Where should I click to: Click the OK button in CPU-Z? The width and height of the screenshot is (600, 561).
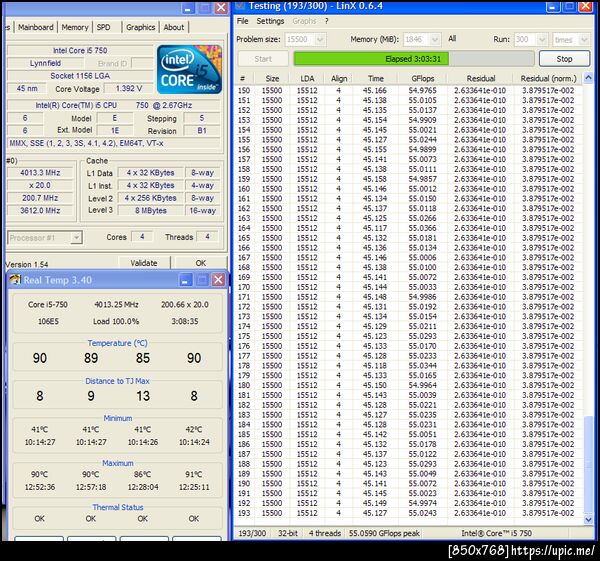(x=201, y=263)
